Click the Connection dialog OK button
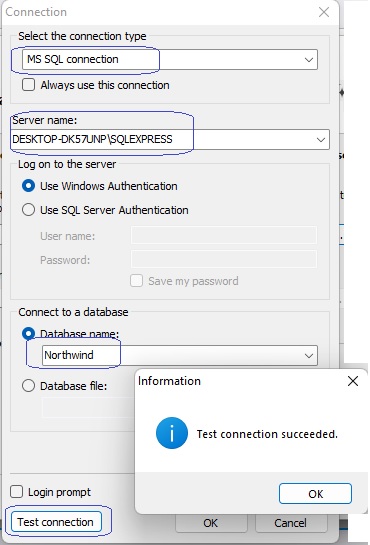 pos(211,523)
